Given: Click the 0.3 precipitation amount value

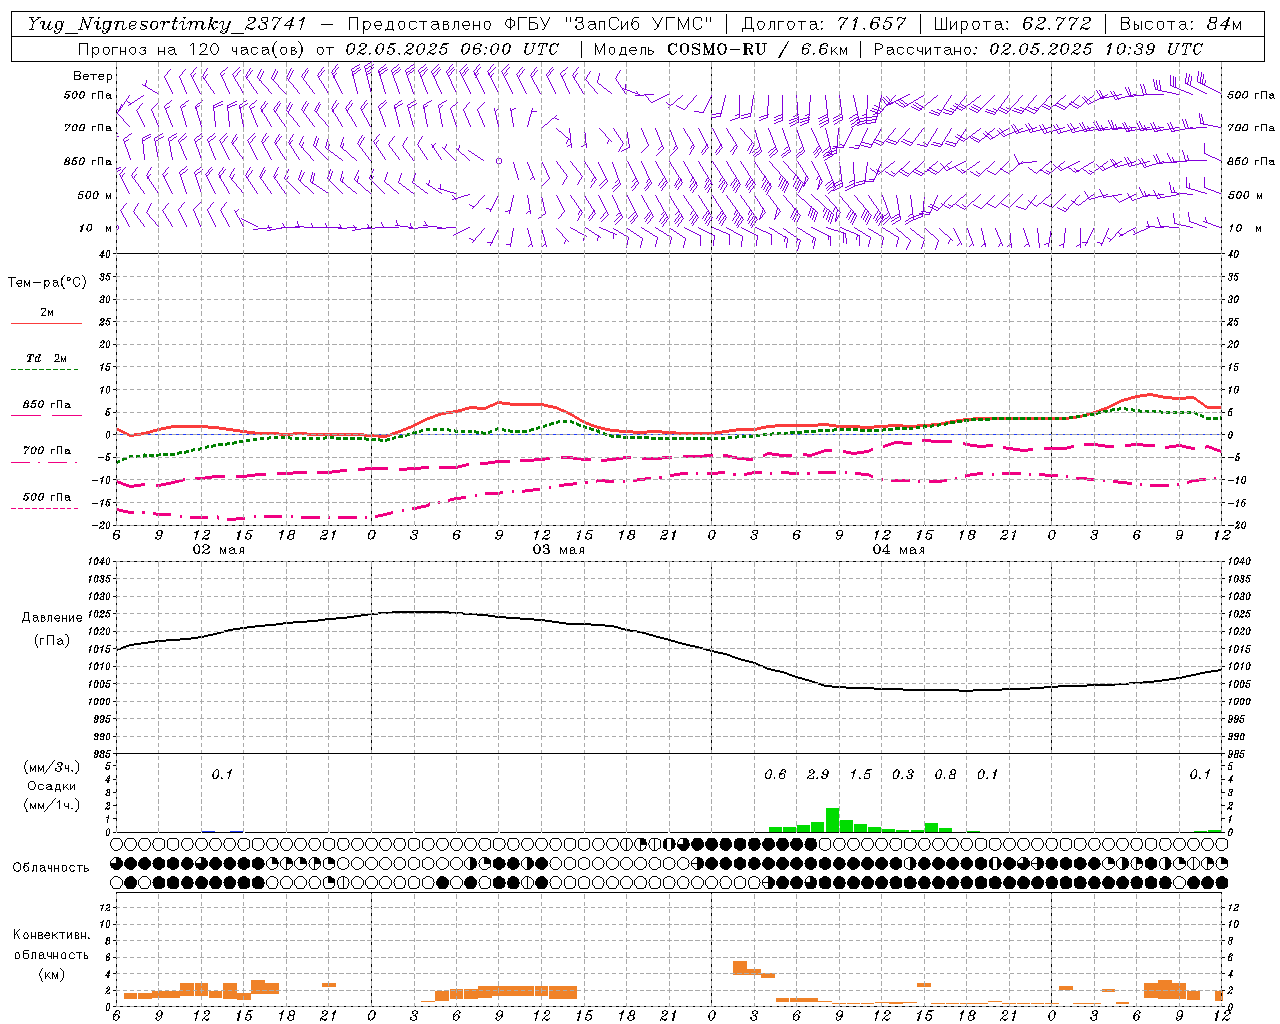Looking at the screenshot, I should (903, 774).
